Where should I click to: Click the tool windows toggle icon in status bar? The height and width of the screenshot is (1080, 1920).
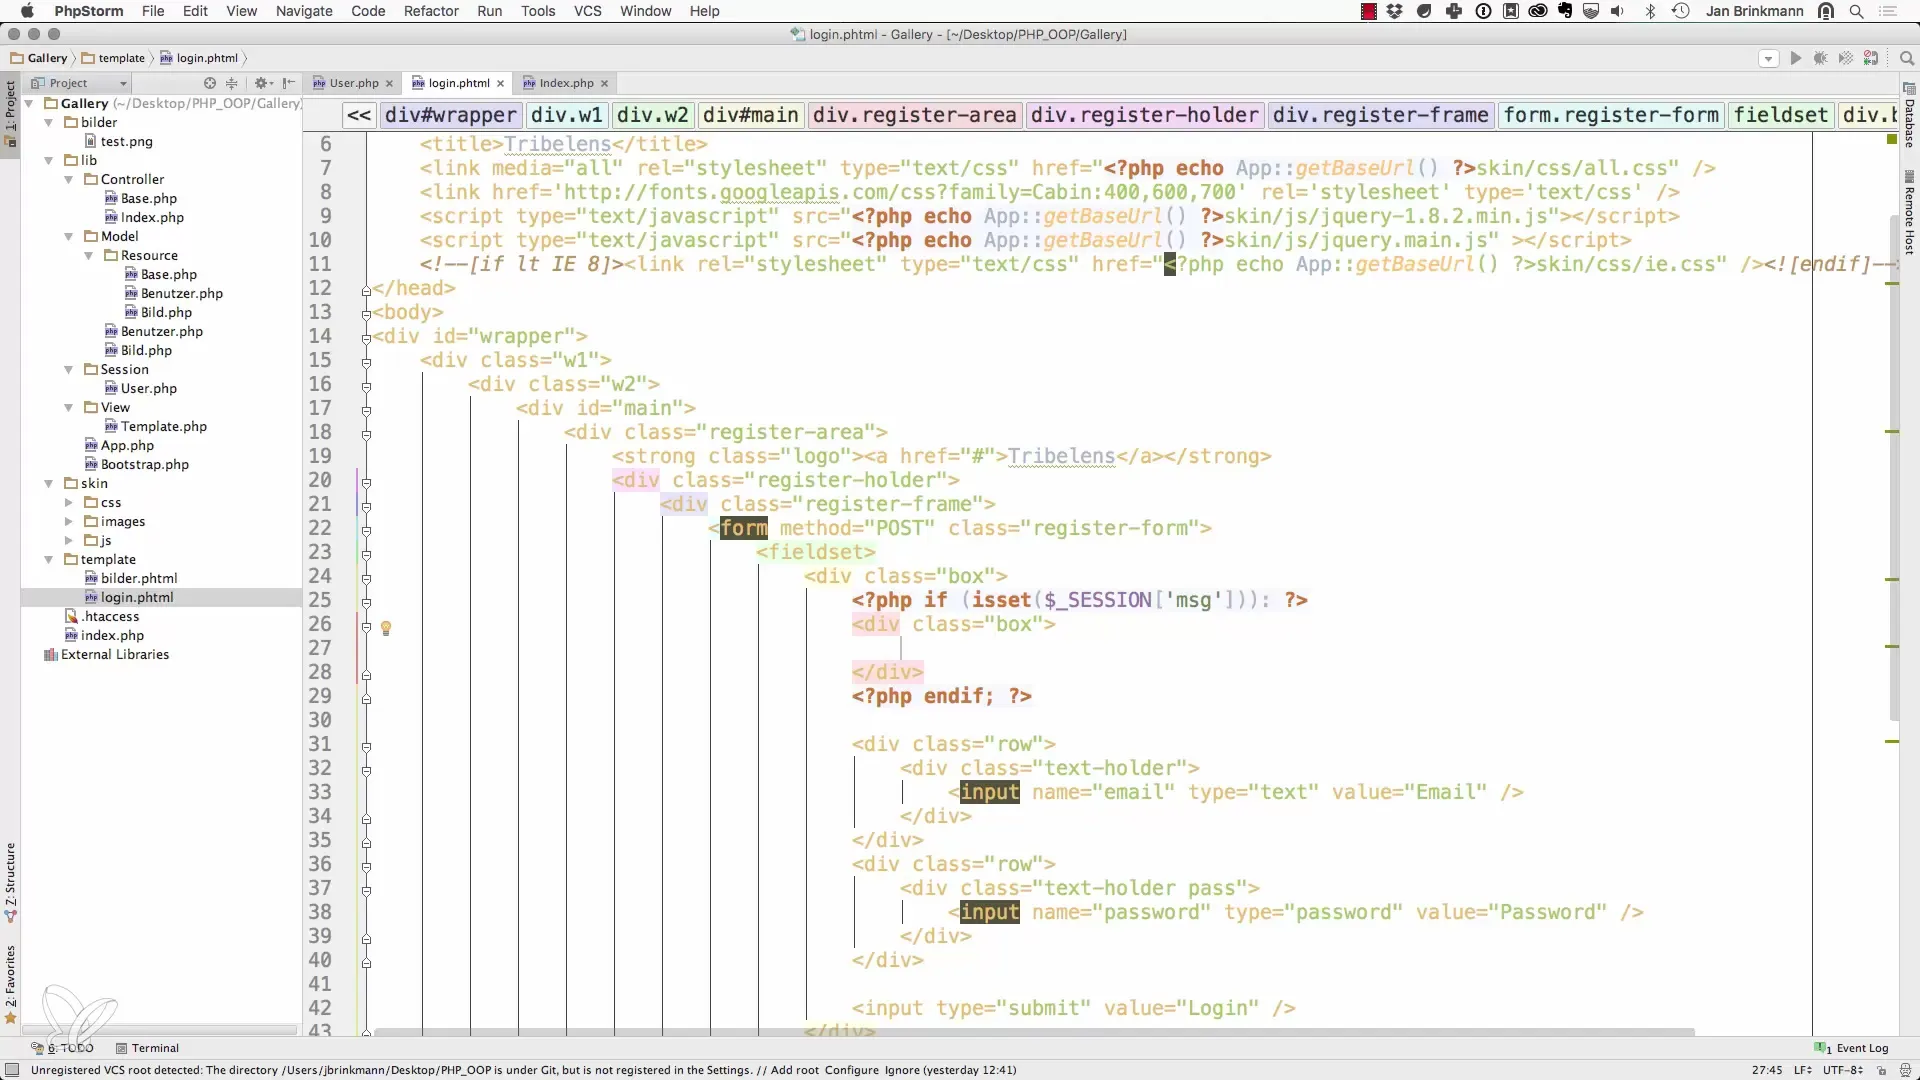[12, 1070]
